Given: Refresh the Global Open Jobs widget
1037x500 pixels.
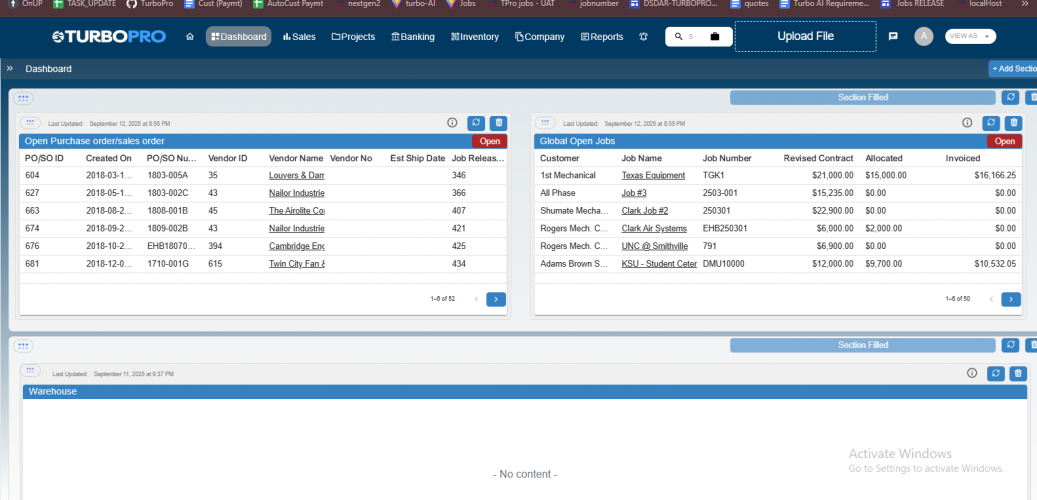Looking at the screenshot, I should 991,123.
